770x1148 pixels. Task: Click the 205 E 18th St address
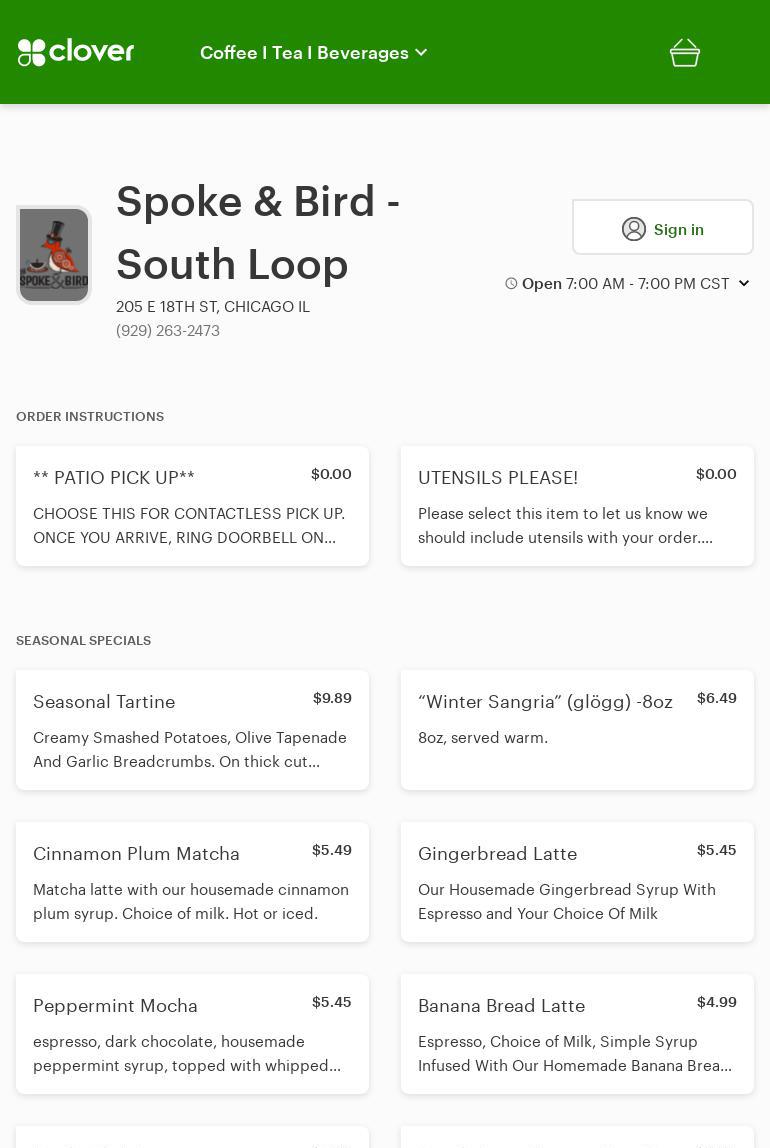pyautogui.click(x=213, y=307)
